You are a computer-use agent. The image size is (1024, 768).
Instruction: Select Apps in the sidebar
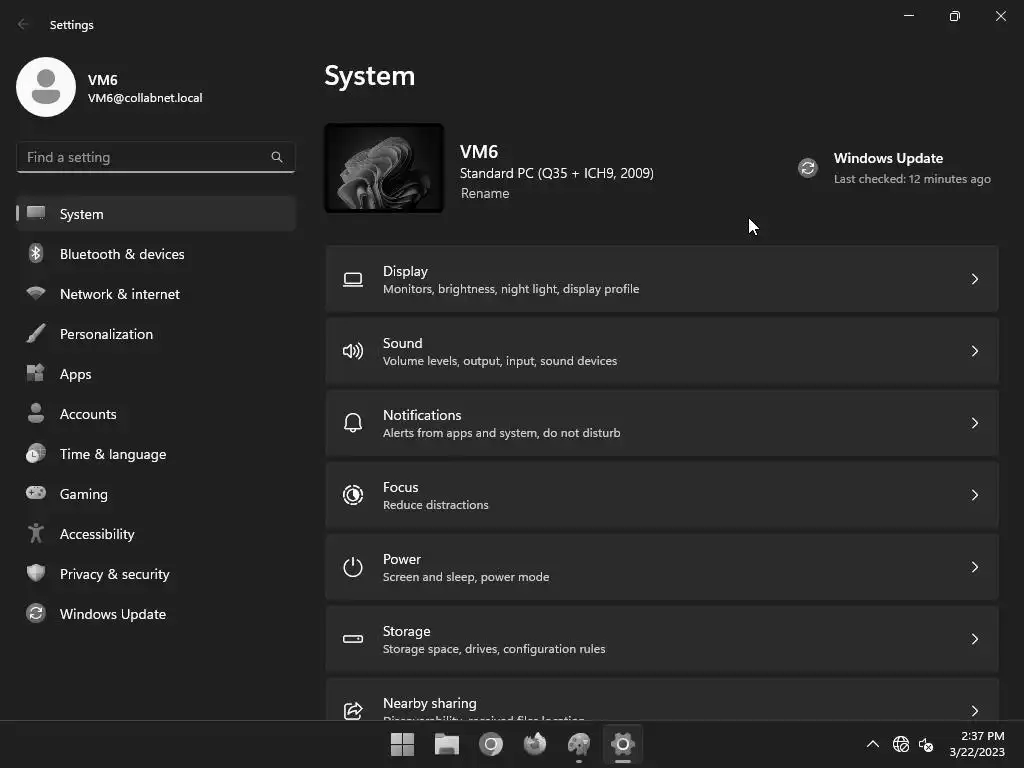(155, 374)
